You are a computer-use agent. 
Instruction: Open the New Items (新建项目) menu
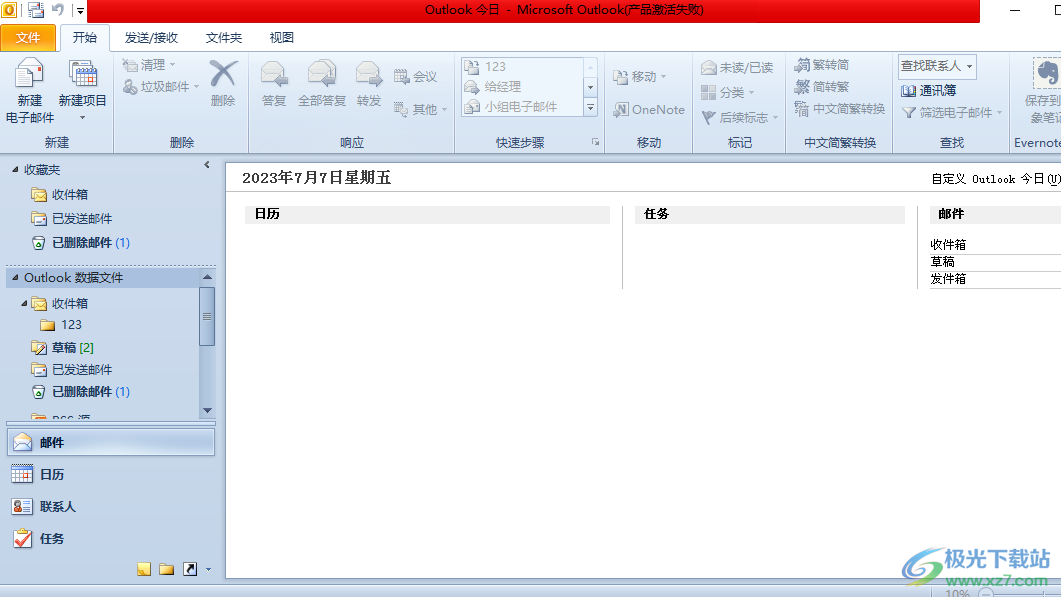coord(83,91)
